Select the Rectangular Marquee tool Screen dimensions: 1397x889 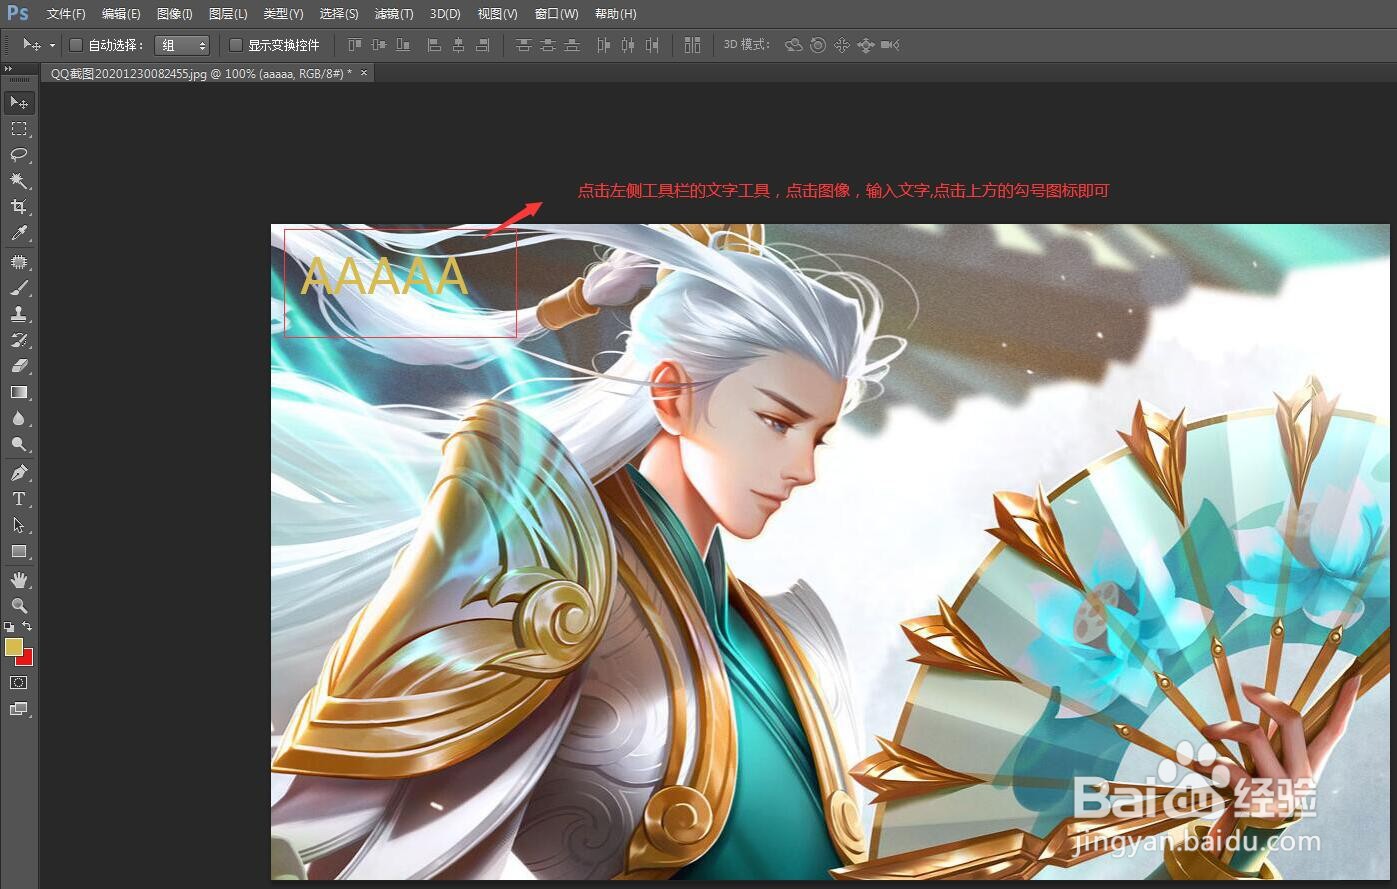[x=19, y=129]
